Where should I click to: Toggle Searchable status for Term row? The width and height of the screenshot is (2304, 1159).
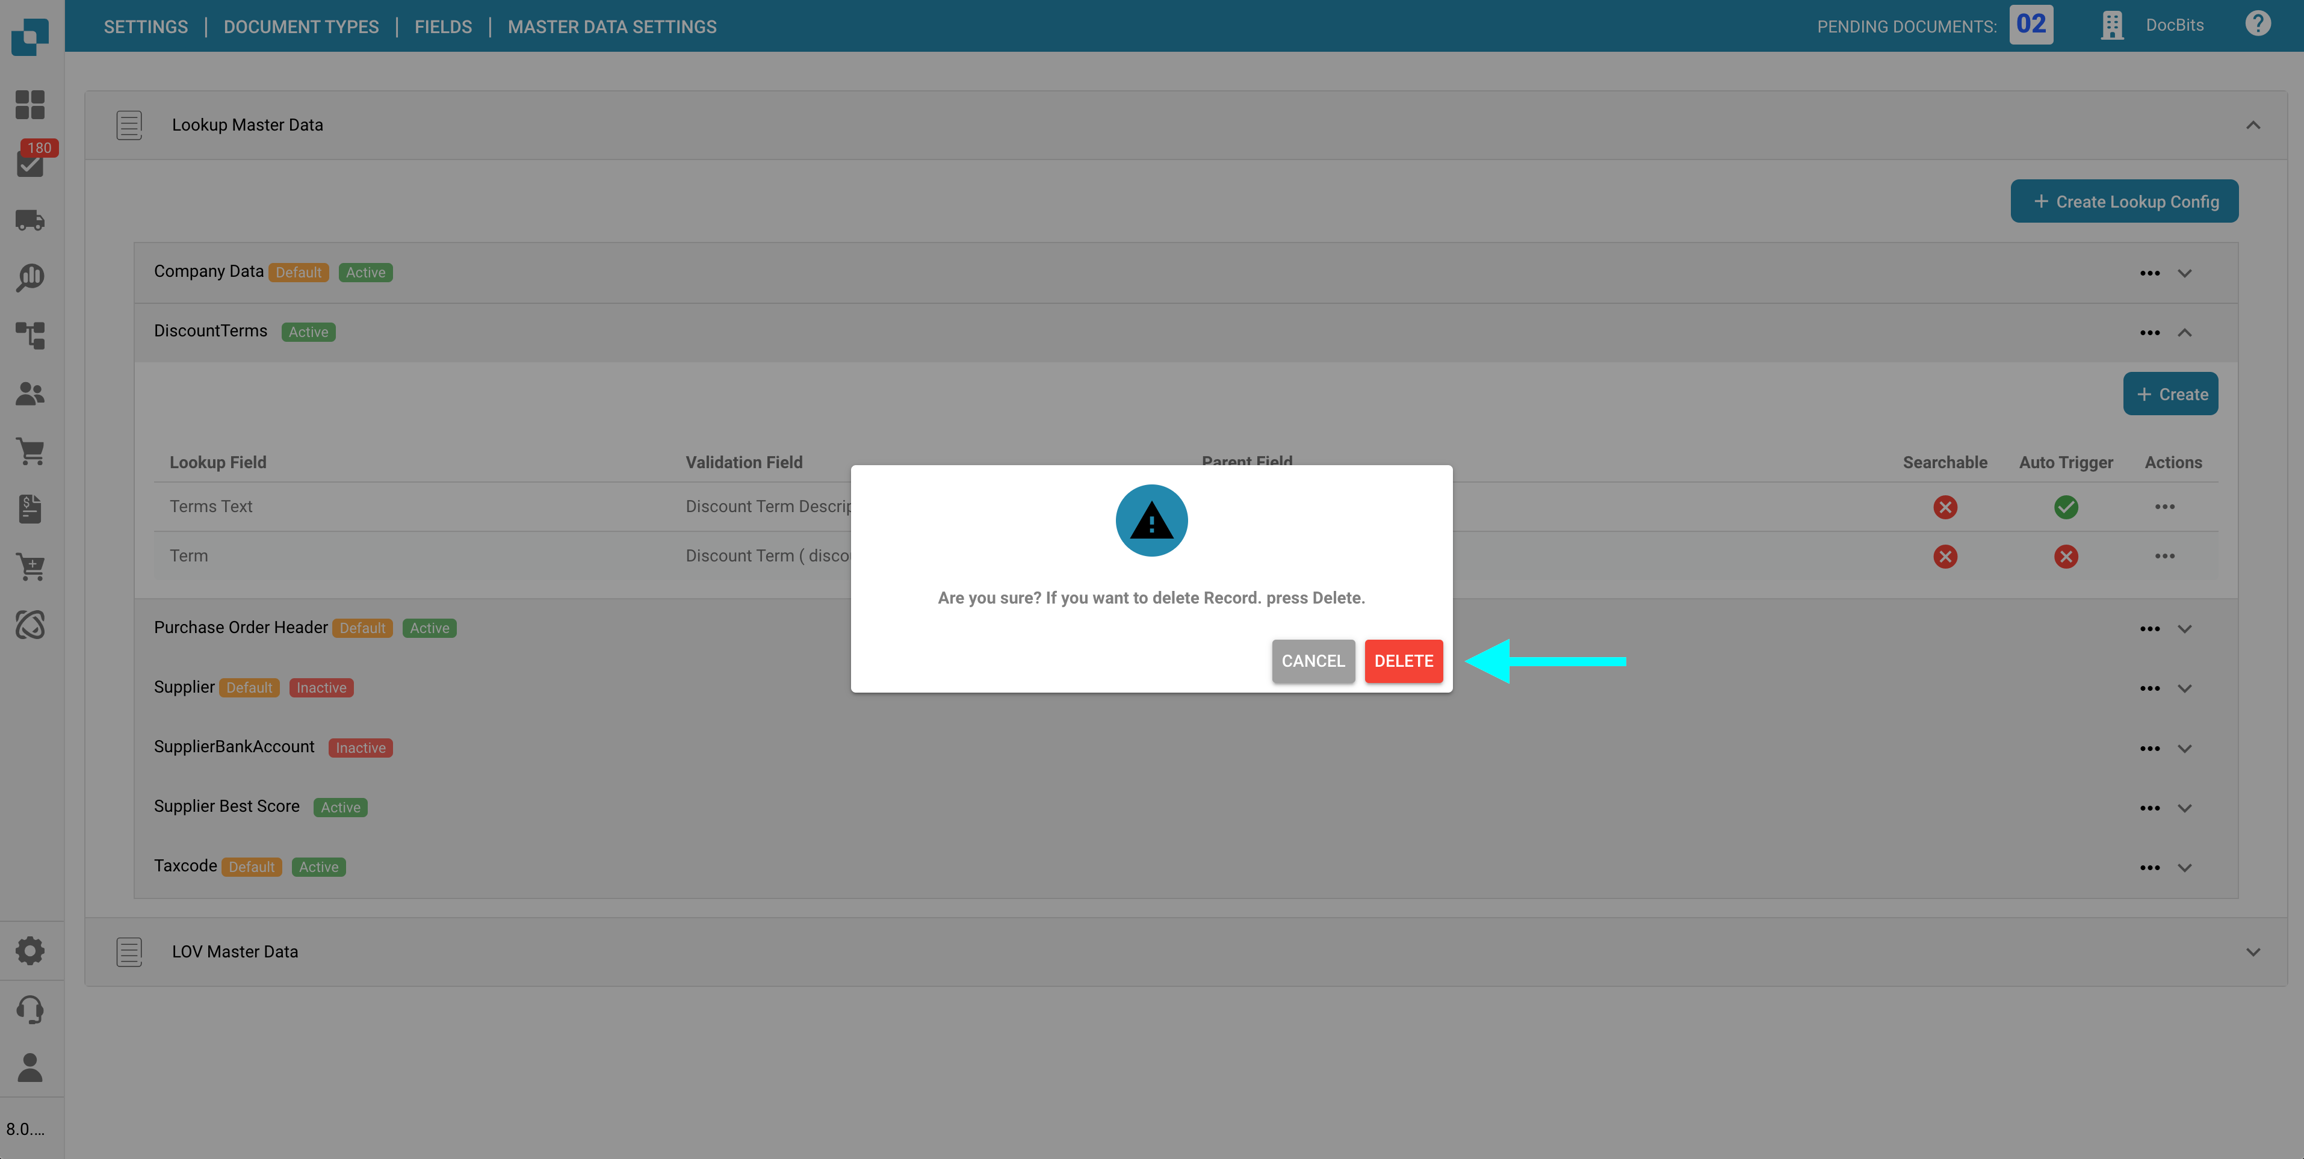(1944, 556)
